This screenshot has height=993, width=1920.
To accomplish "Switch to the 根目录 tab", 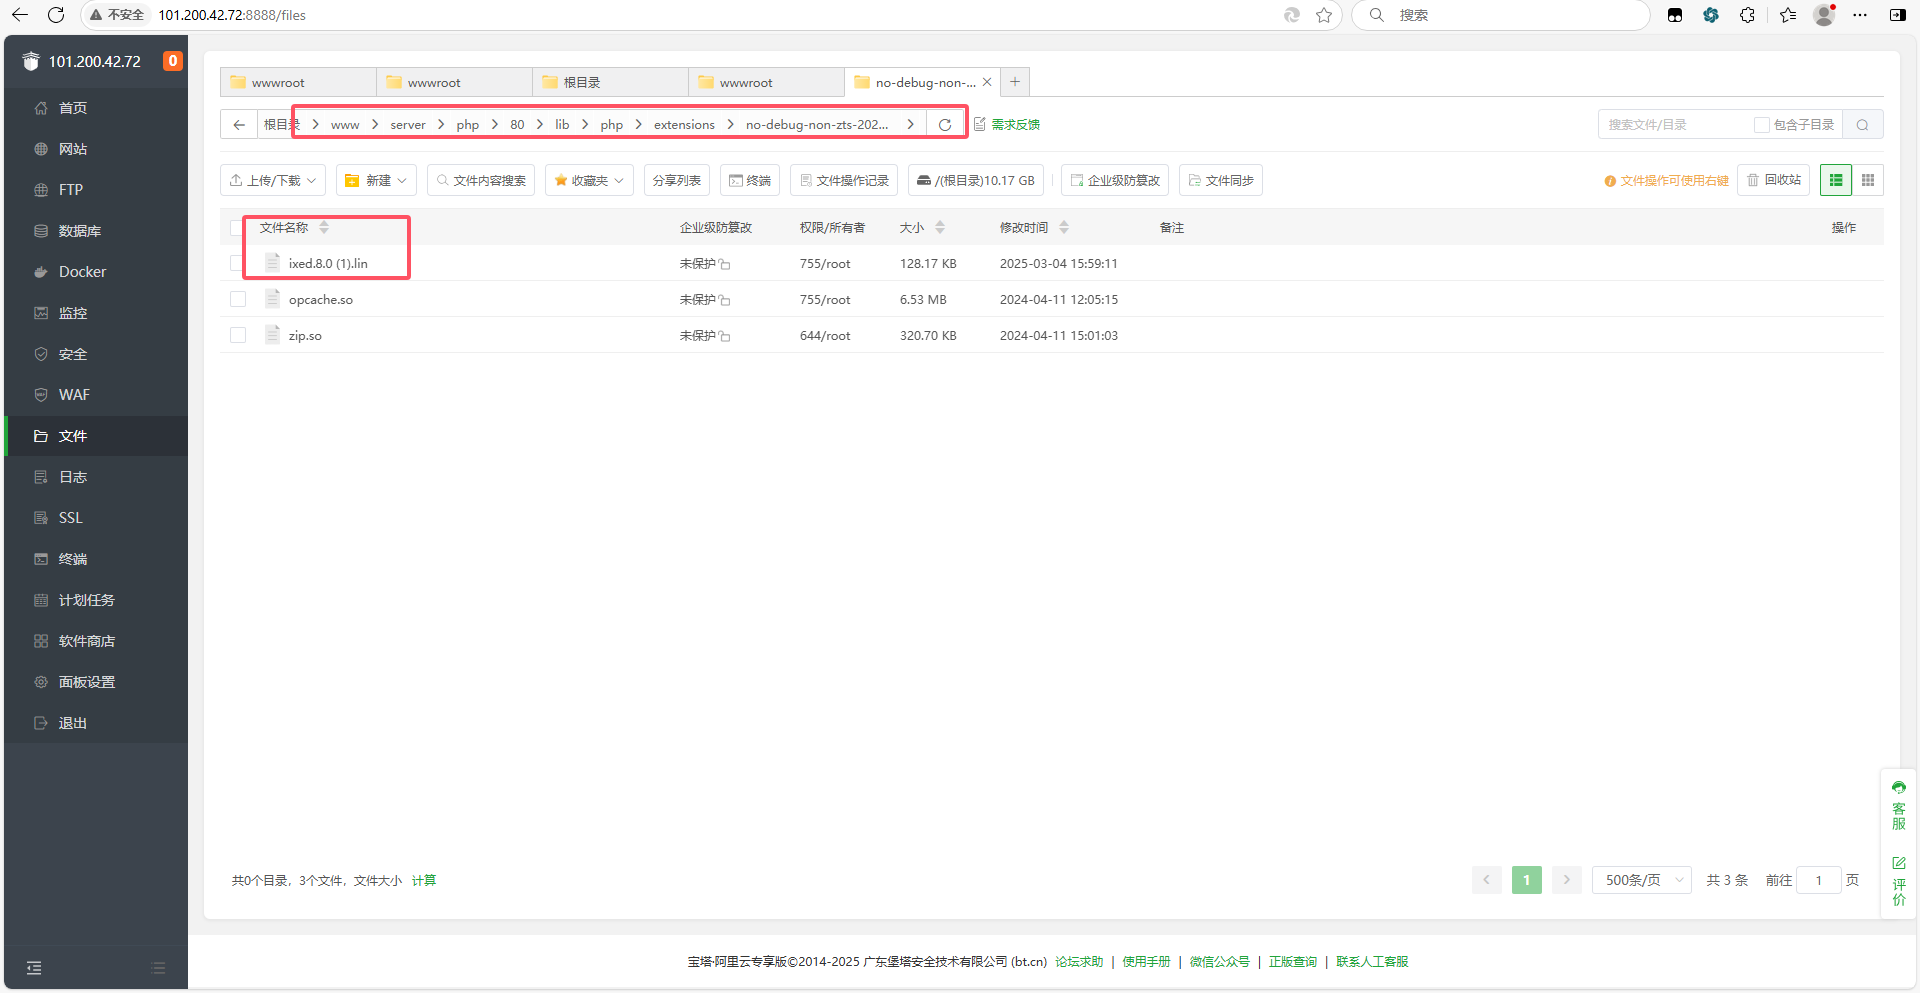I will (610, 82).
